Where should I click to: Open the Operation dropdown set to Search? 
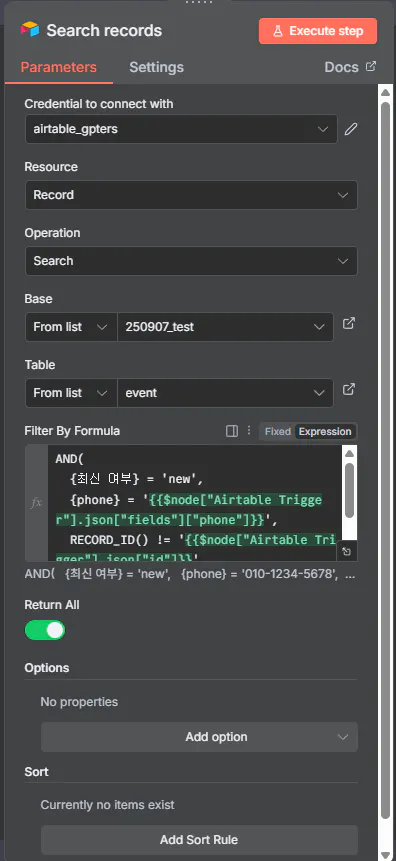tap(191, 261)
